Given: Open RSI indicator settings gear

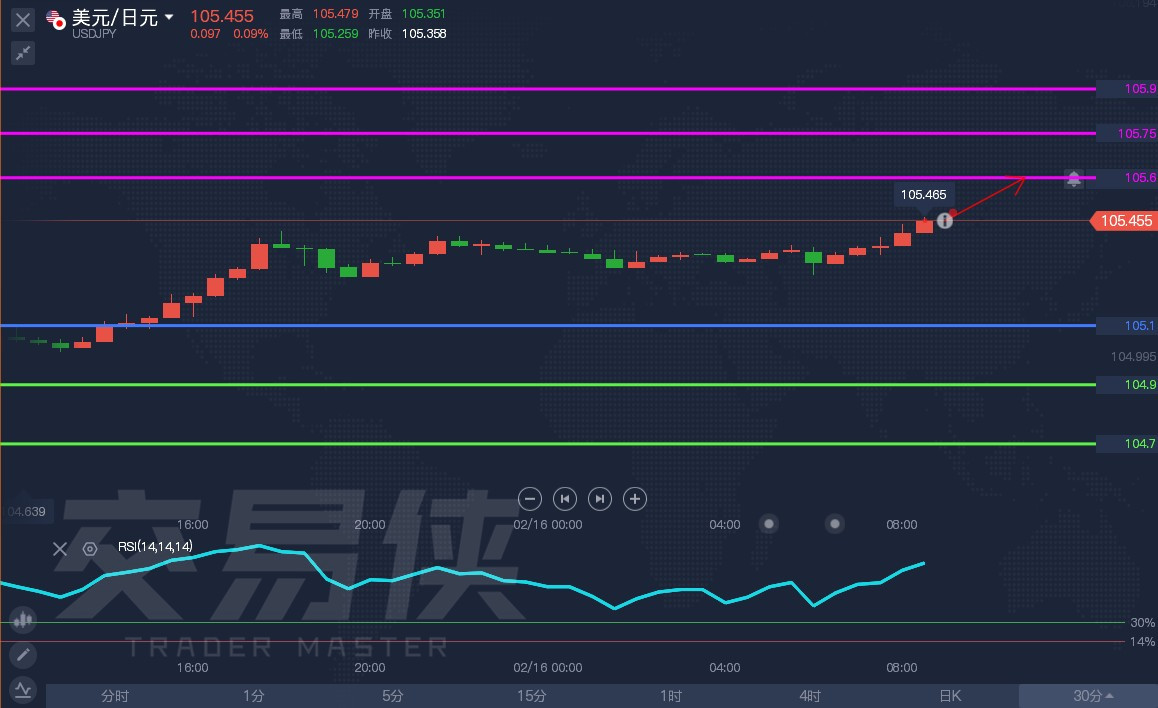Looking at the screenshot, I should [x=90, y=549].
